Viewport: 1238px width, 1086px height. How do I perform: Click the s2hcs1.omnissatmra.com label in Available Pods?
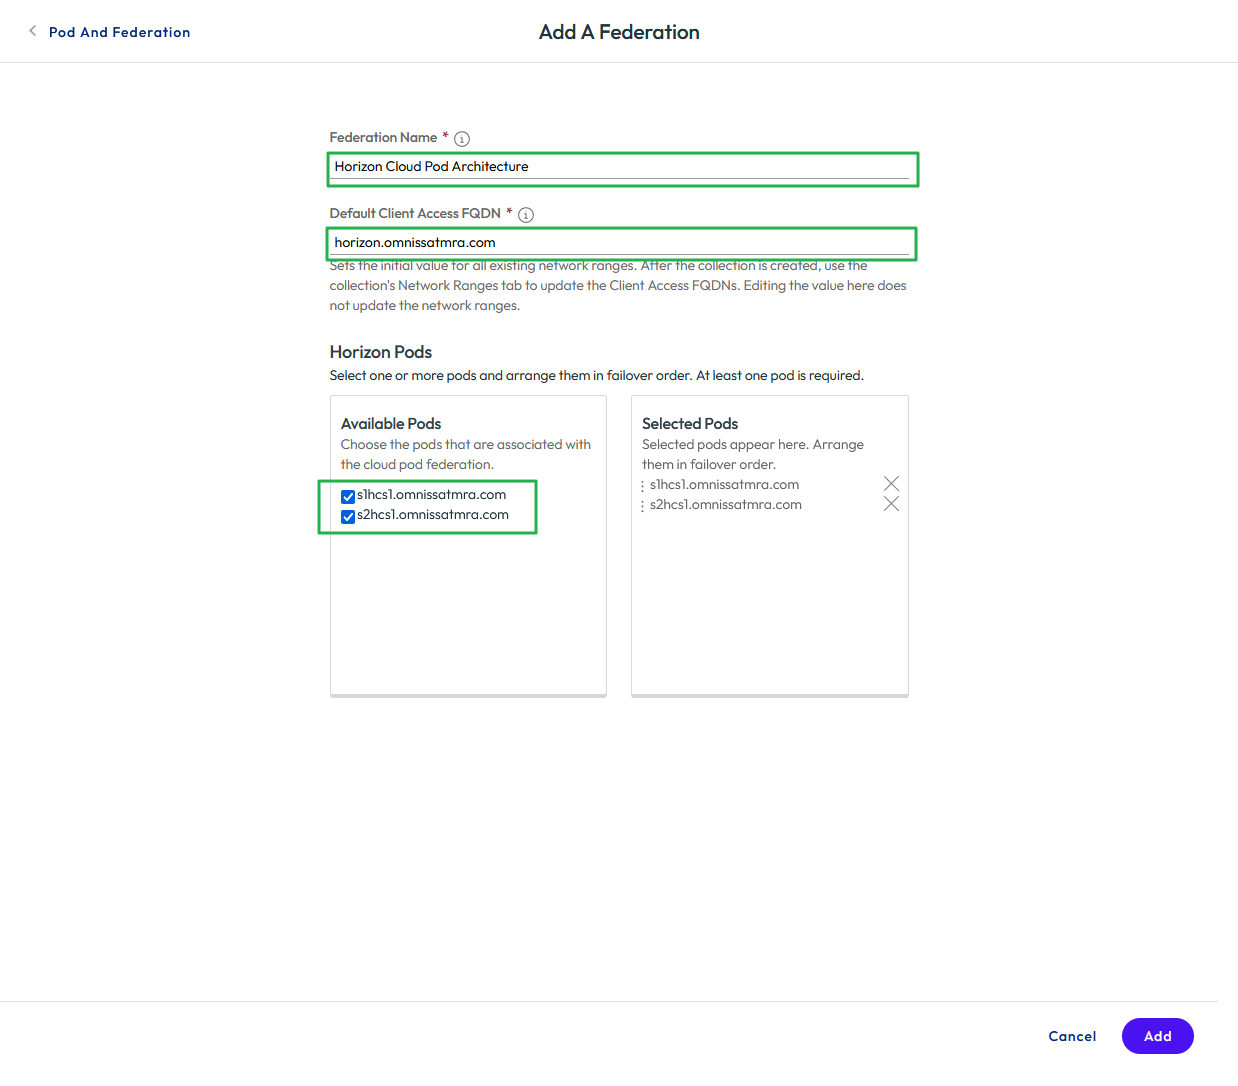point(432,515)
